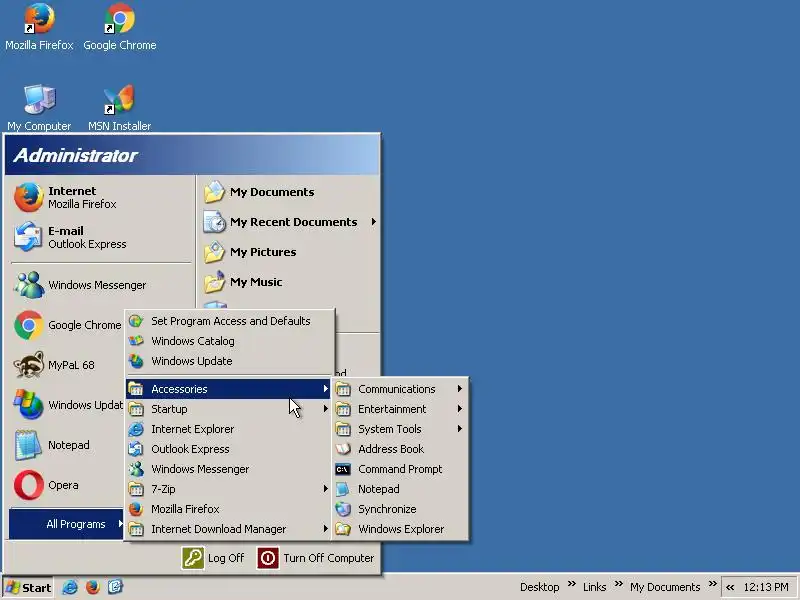Click the Start button

point(28,588)
